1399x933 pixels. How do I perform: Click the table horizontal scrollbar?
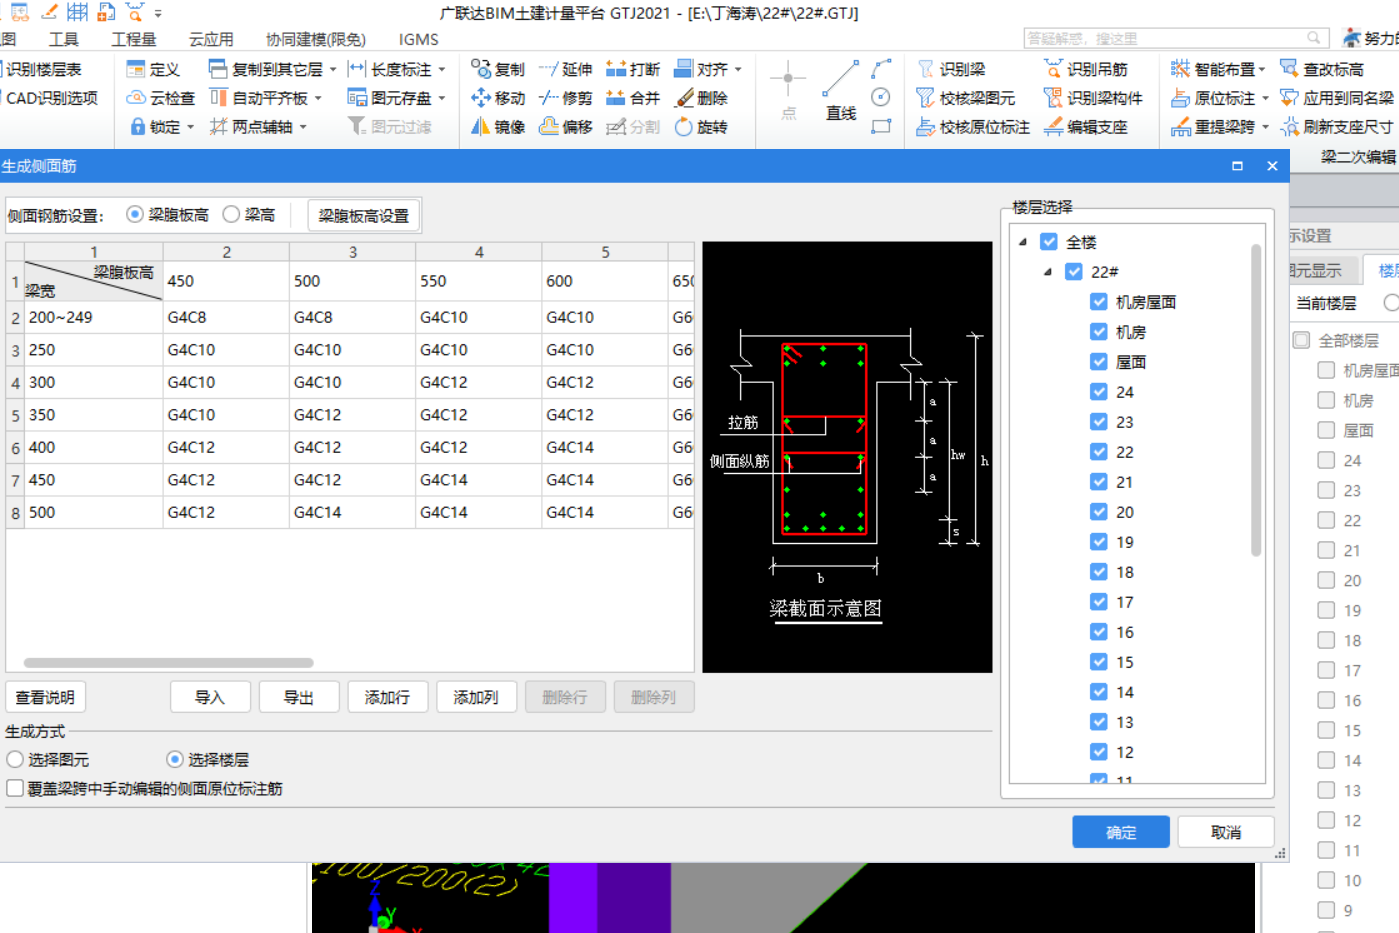click(x=168, y=663)
